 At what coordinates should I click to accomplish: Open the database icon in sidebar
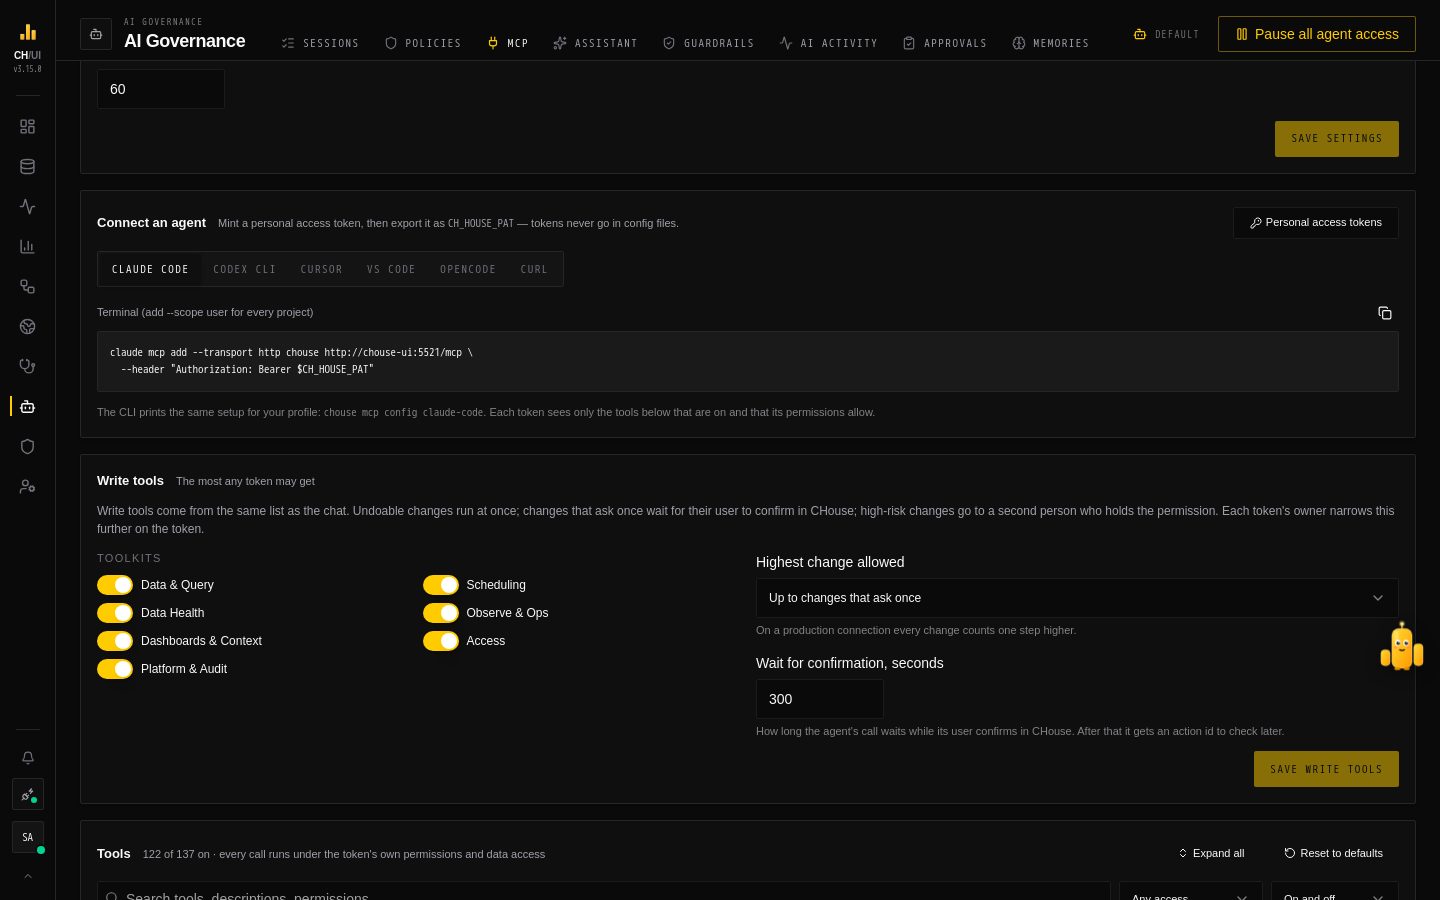coord(27,167)
